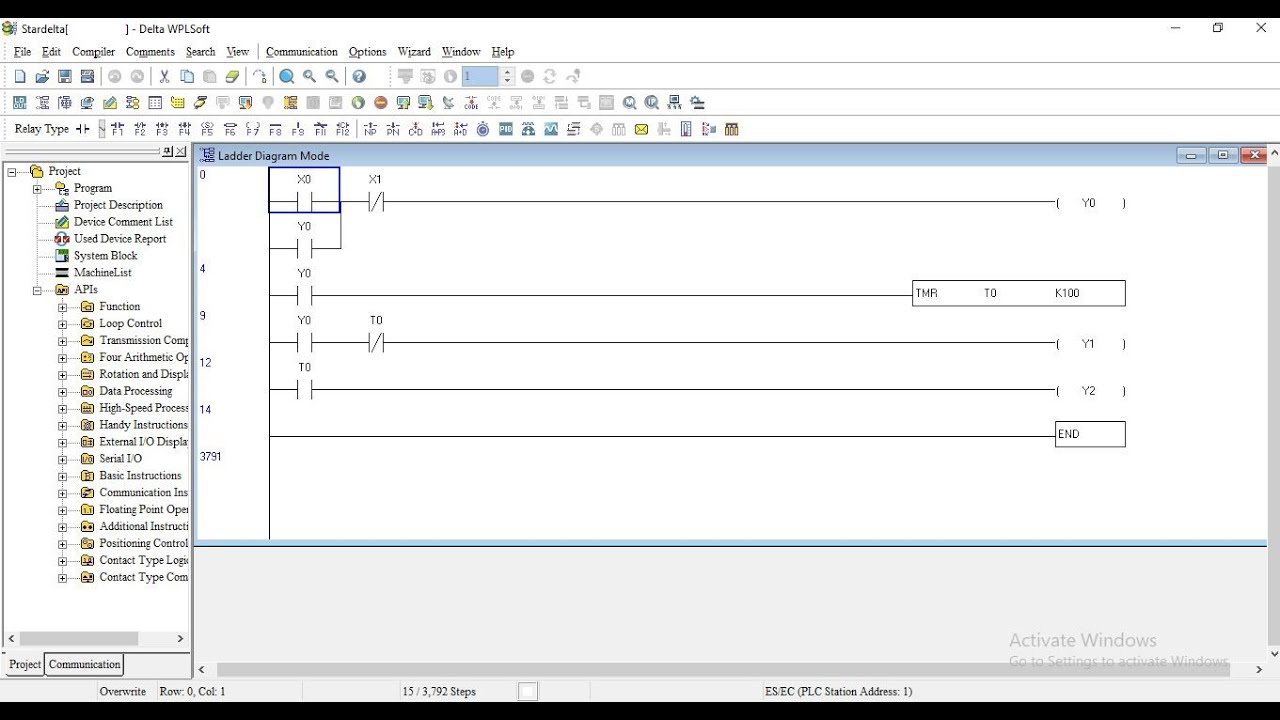Collapse the APIs tree node
This screenshot has height=720, width=1280.
(x=37, y=290)
